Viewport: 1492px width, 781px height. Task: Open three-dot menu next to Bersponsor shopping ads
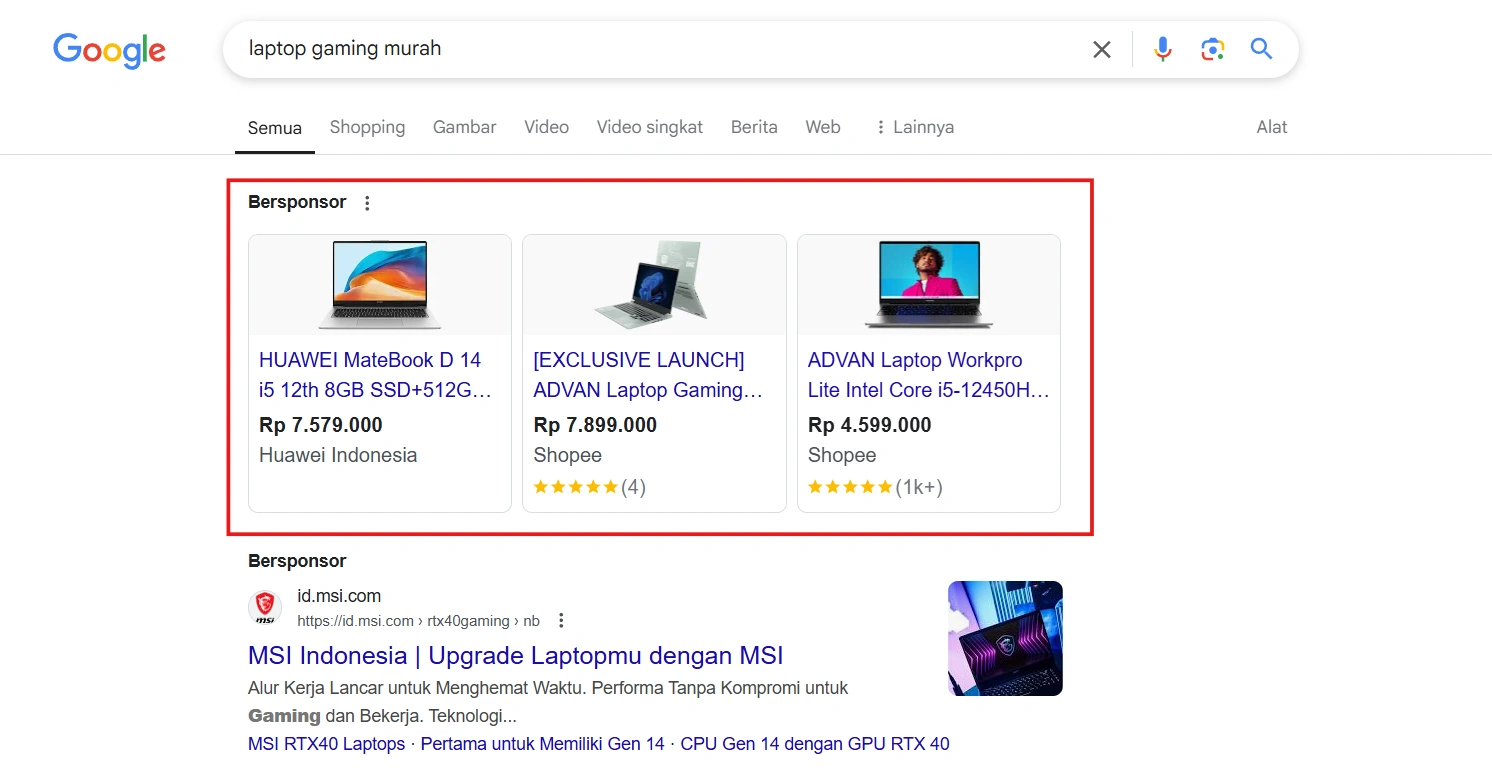367,203
